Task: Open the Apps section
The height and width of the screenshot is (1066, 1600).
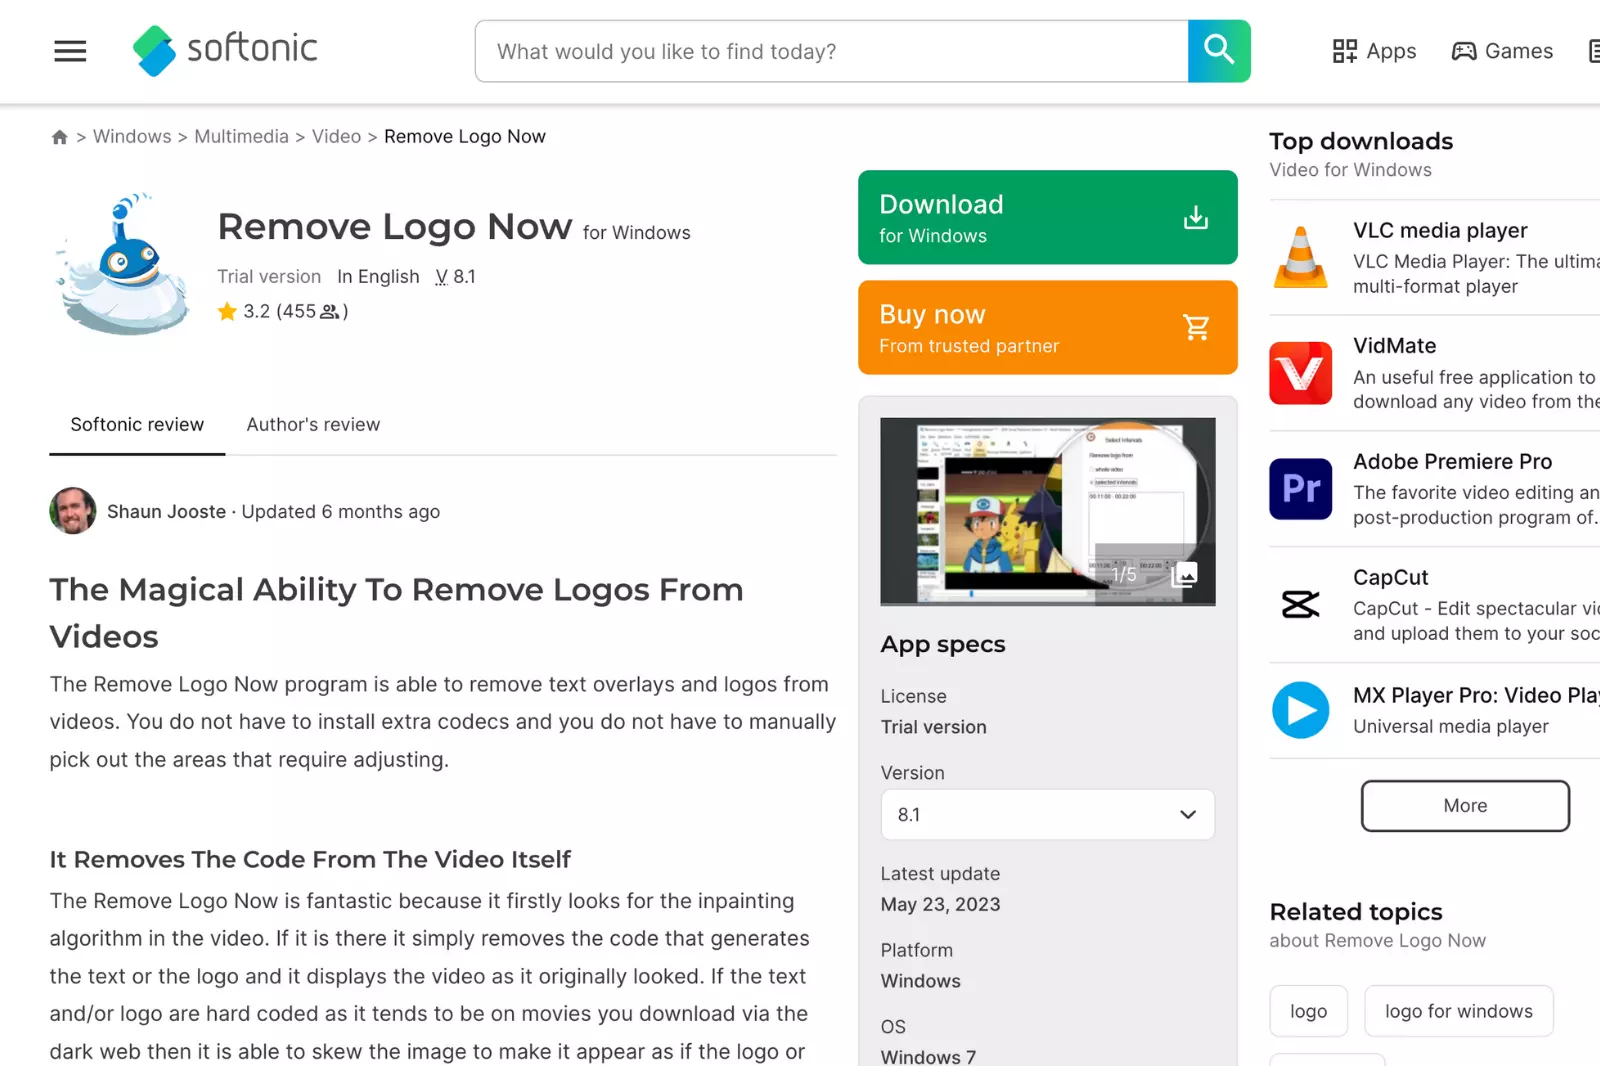Action: [1374, 51]
